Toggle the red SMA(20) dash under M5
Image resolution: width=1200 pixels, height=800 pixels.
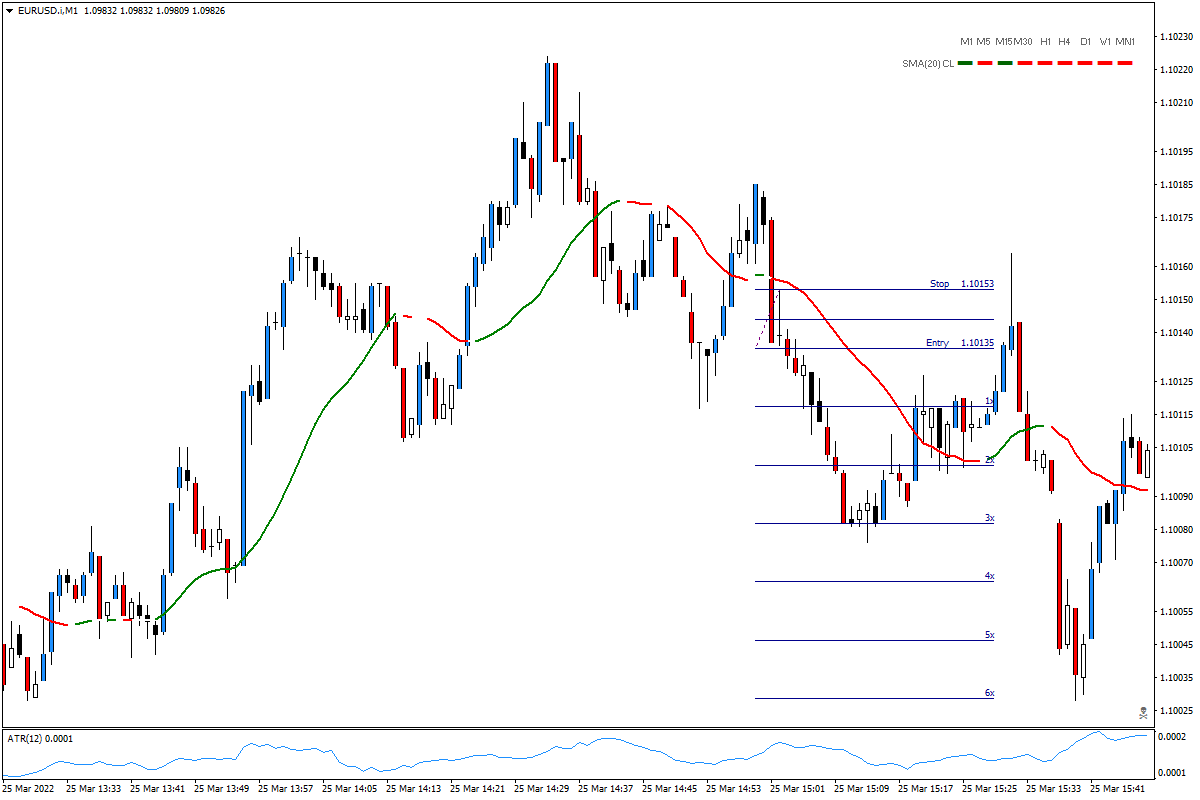pos(984,63)
